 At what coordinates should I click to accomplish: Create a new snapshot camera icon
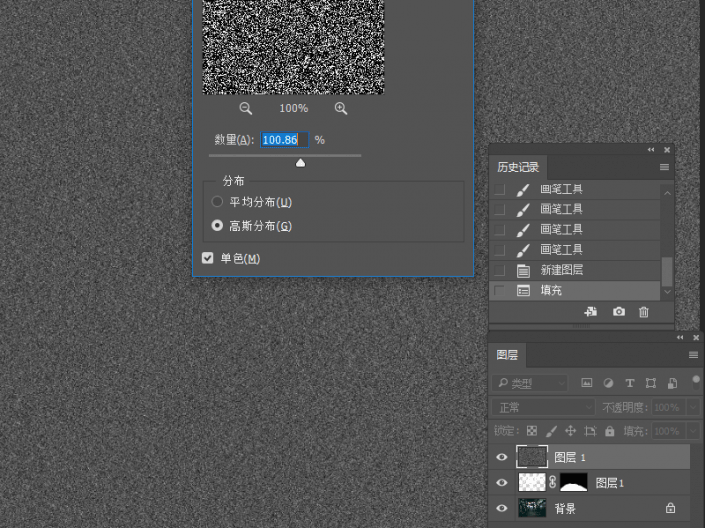(x=619, y=312)
